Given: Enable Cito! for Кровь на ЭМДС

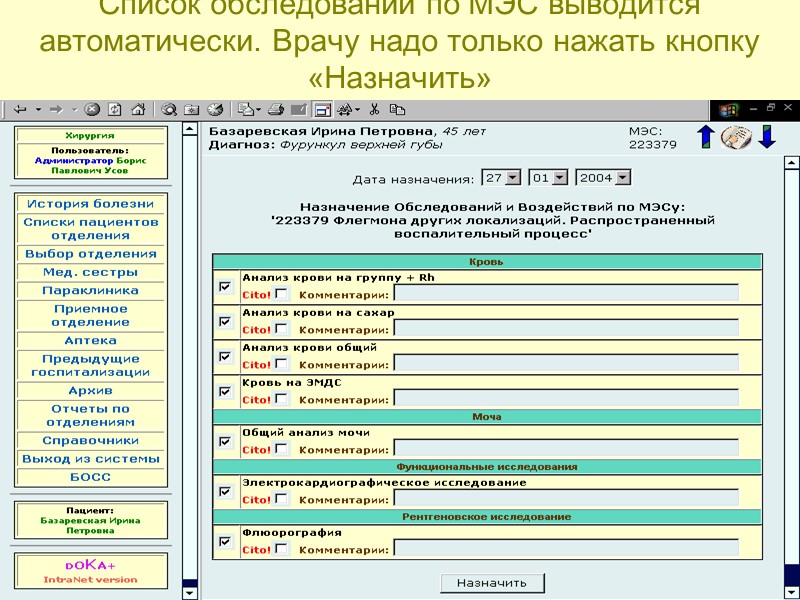Looking at the screenshot, I should (281, 398).
